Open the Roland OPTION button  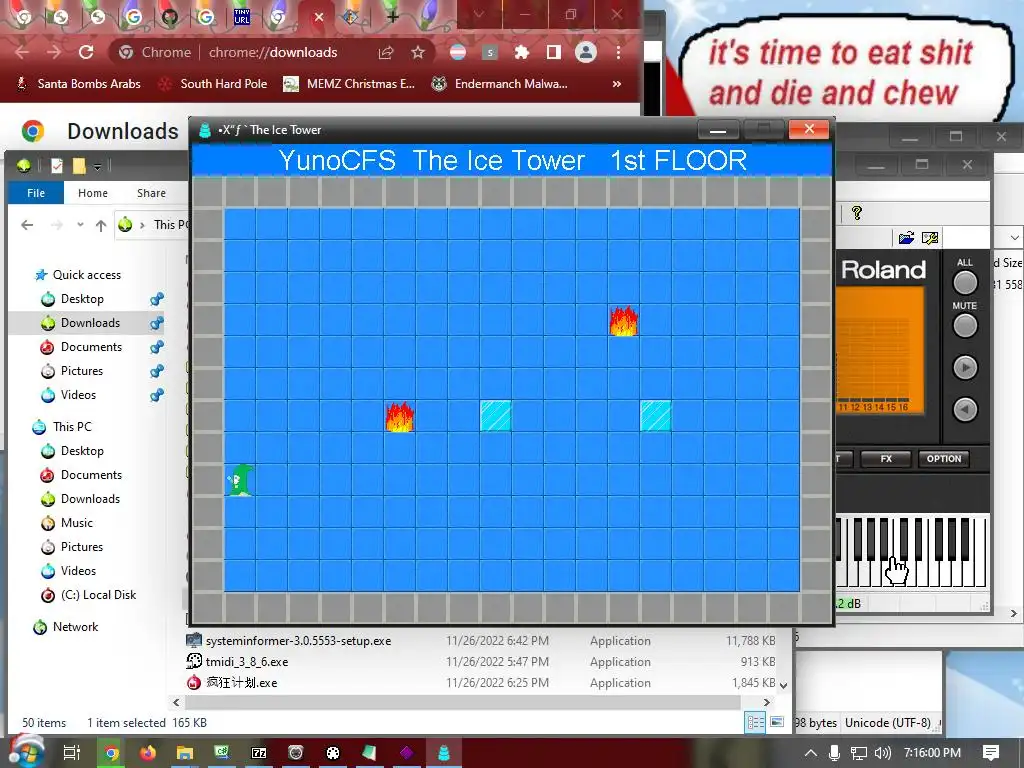point(944,459)
